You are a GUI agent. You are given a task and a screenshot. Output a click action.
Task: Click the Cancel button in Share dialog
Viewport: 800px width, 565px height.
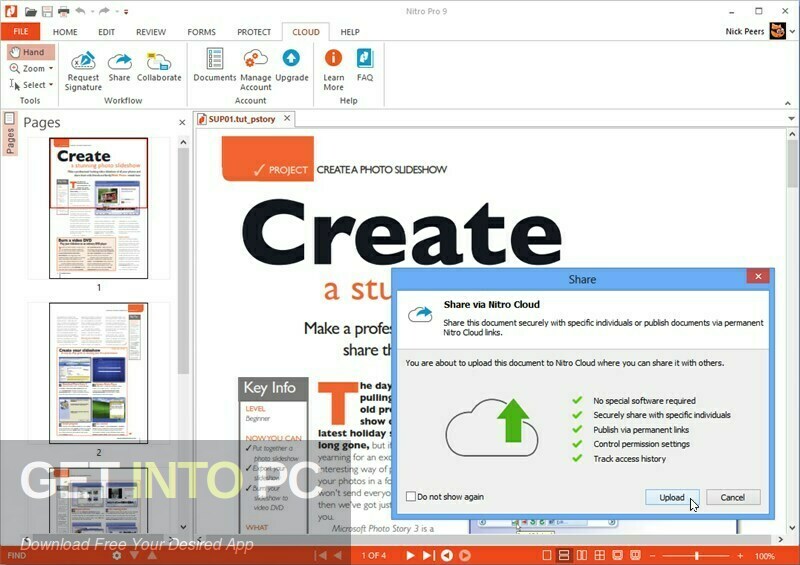[733, 497]
